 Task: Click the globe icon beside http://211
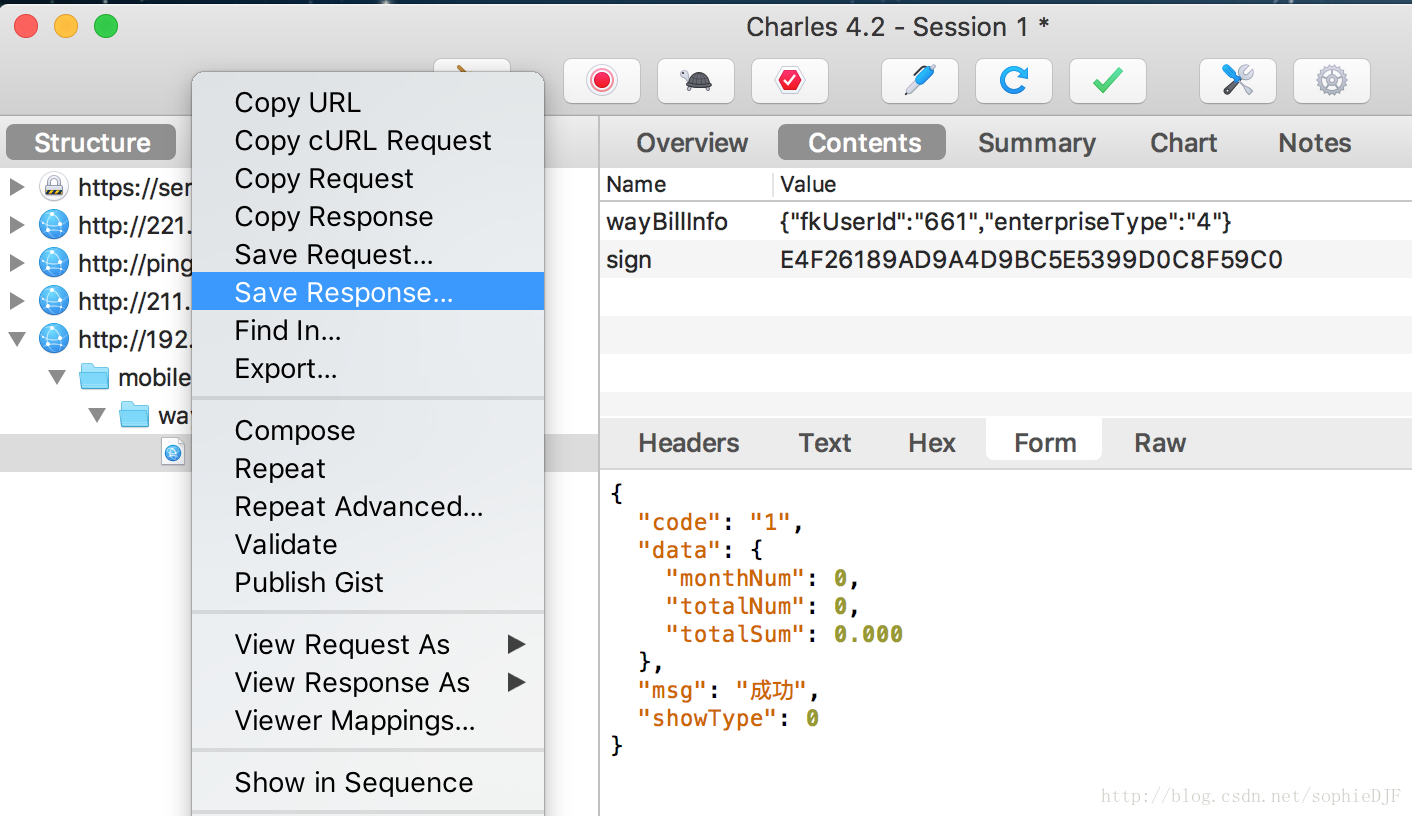point(54,301)
